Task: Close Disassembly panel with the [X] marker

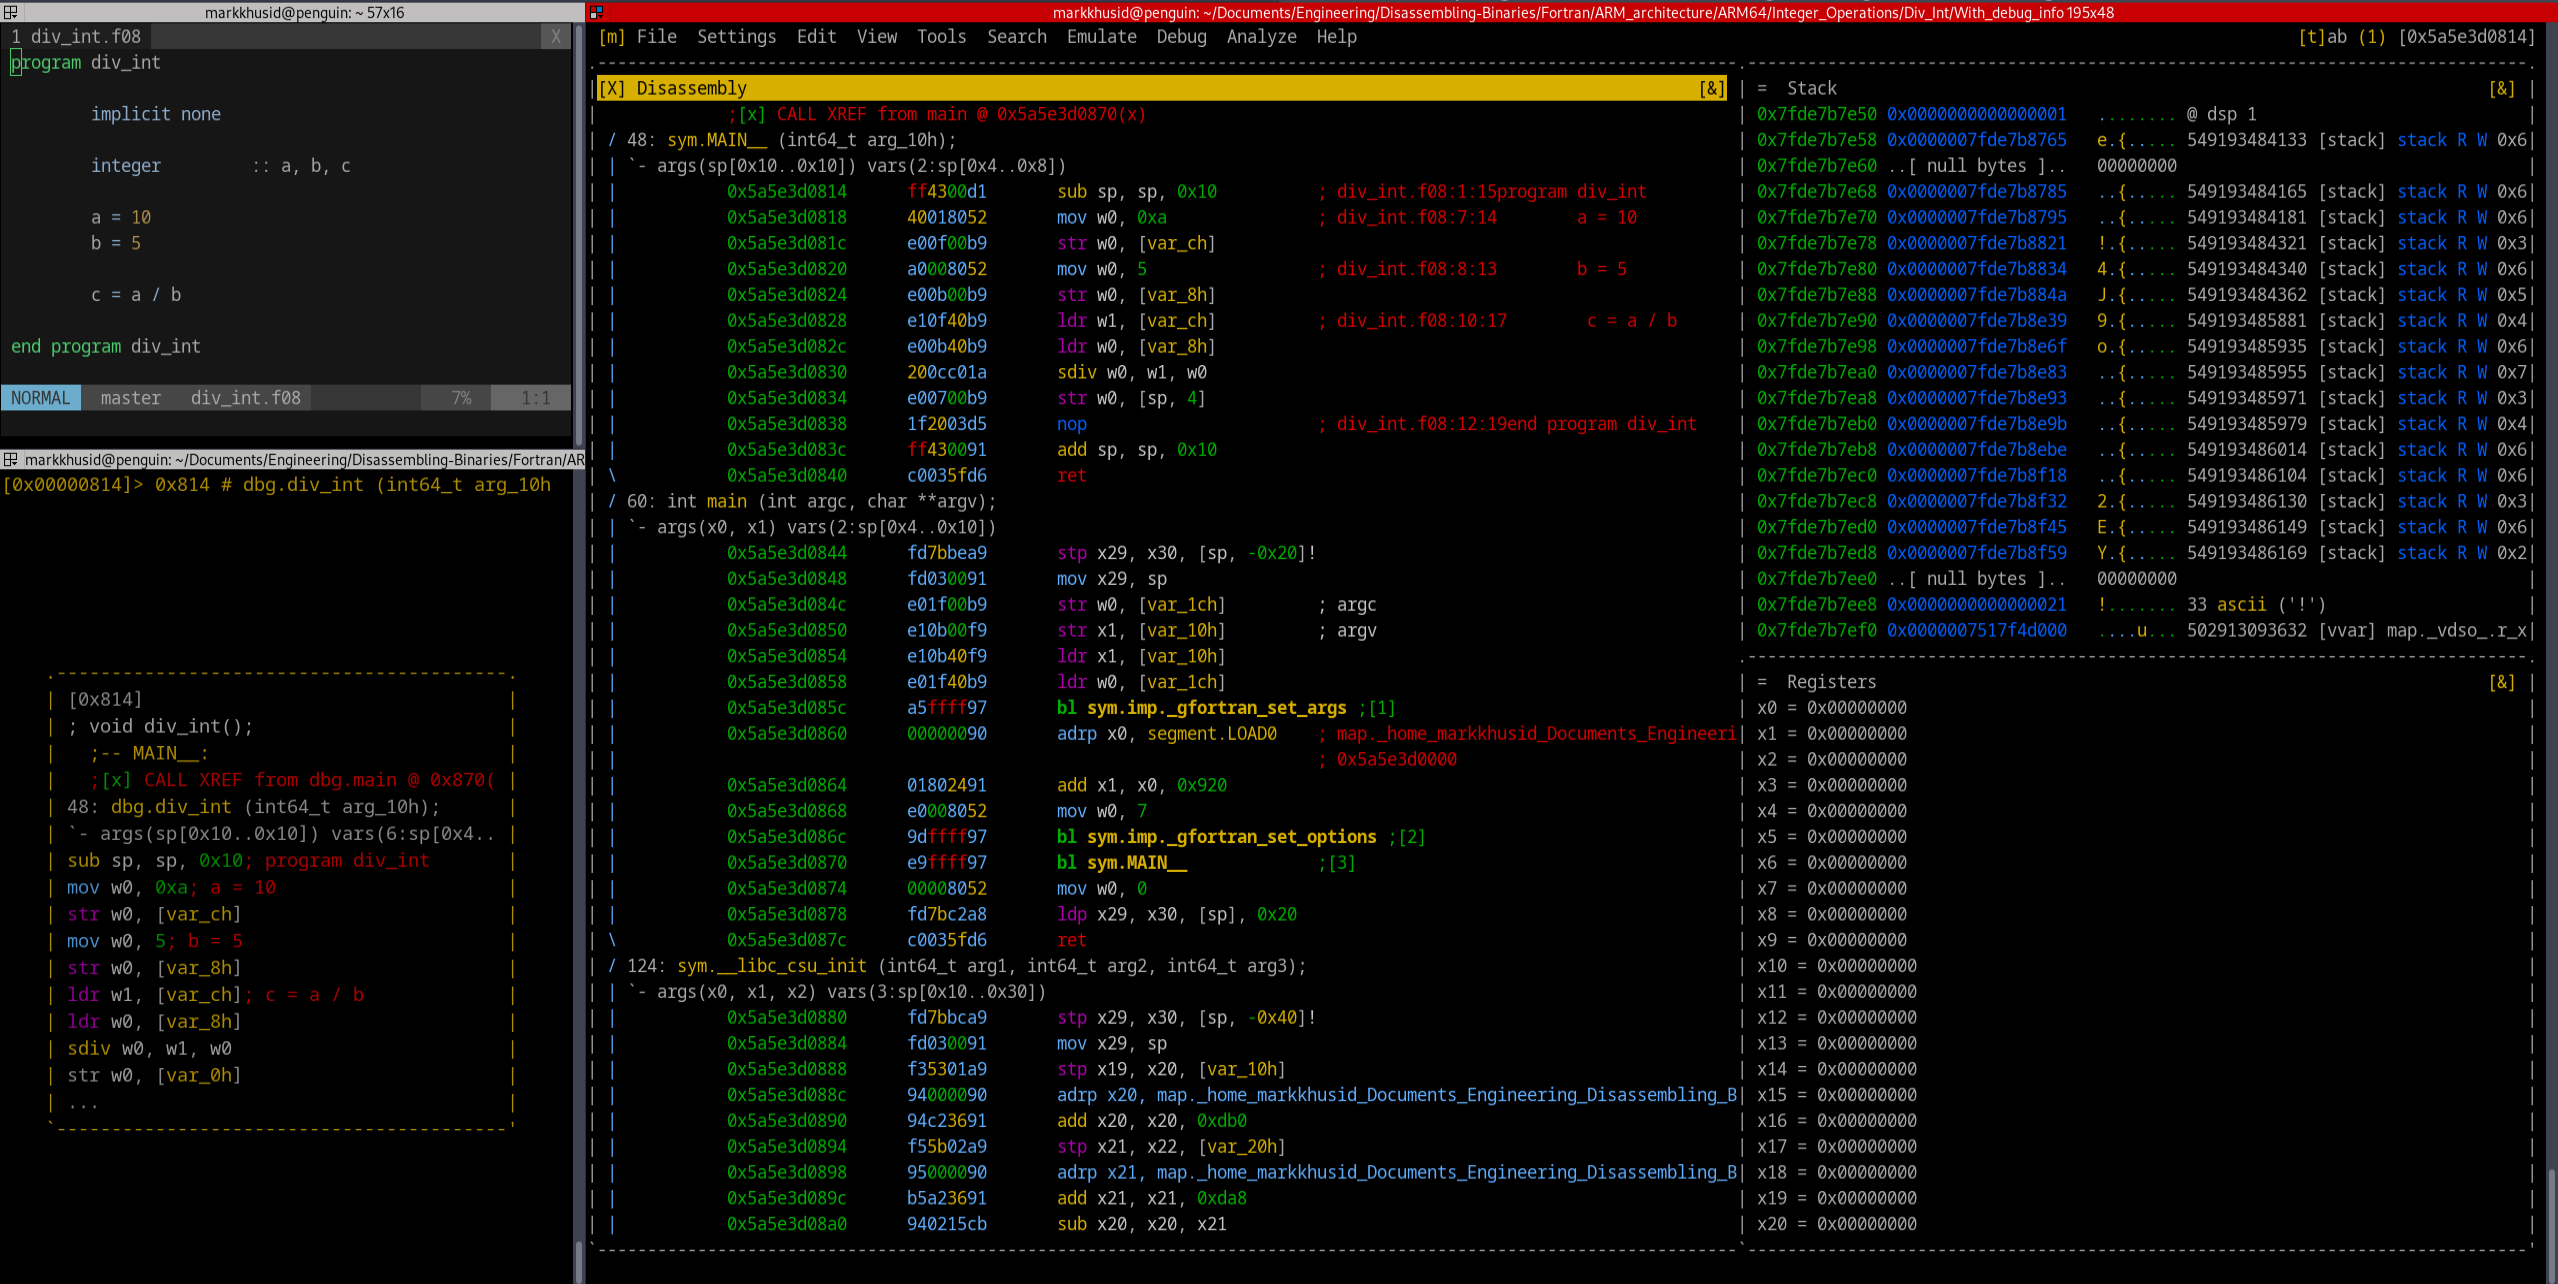Action: pos(611,88)
